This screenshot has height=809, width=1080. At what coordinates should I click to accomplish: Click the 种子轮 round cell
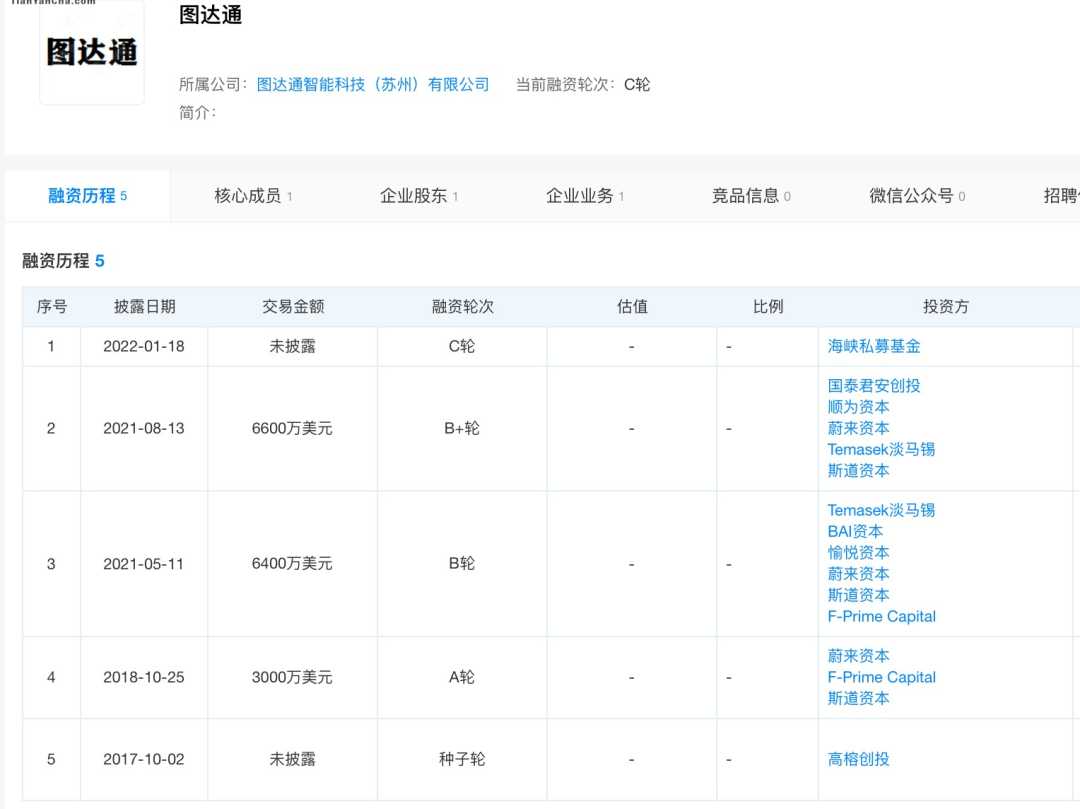pos(461,759)
